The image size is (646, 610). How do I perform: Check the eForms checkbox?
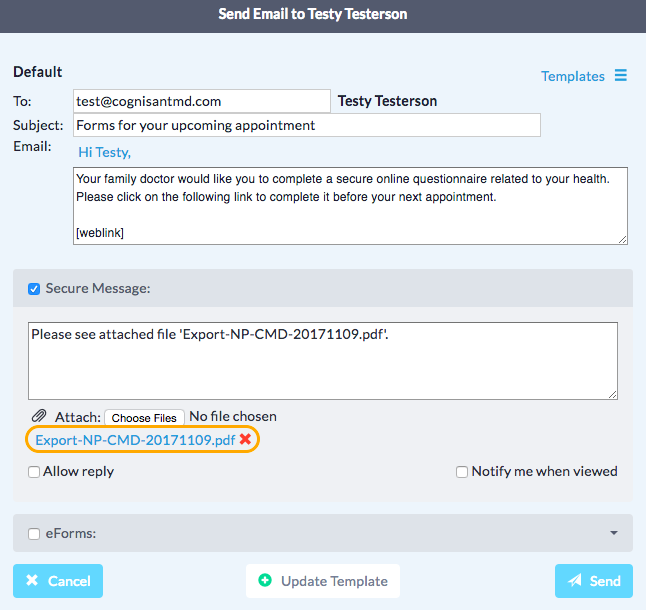click(x=34, y=534)
